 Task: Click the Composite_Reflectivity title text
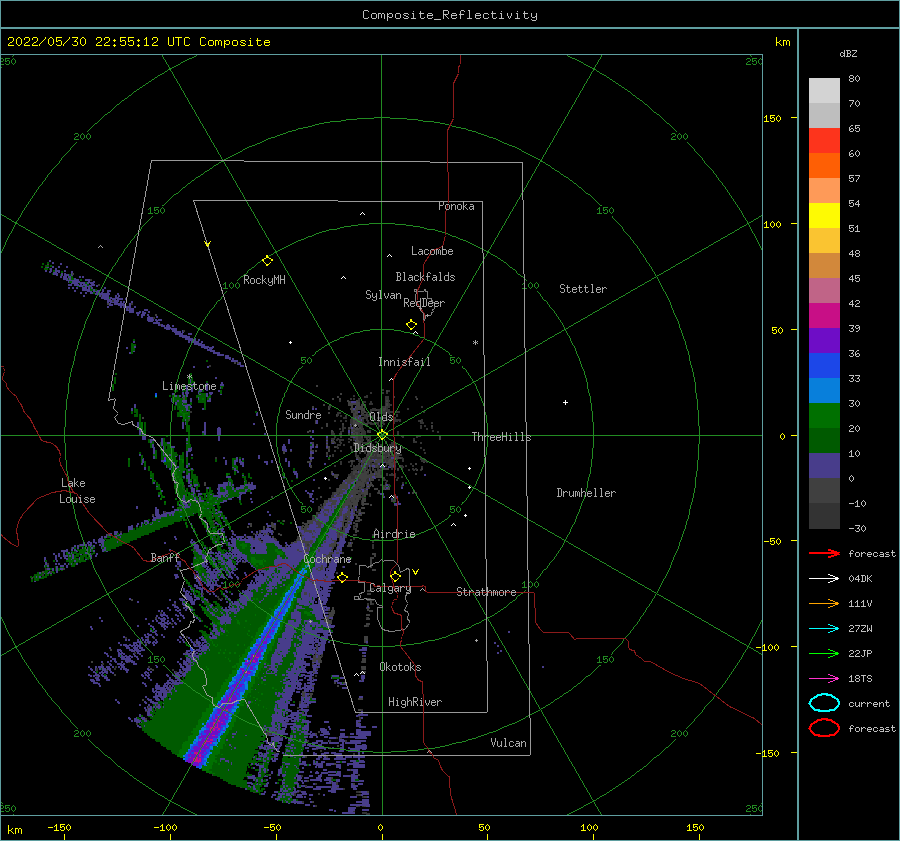(449, 15)
